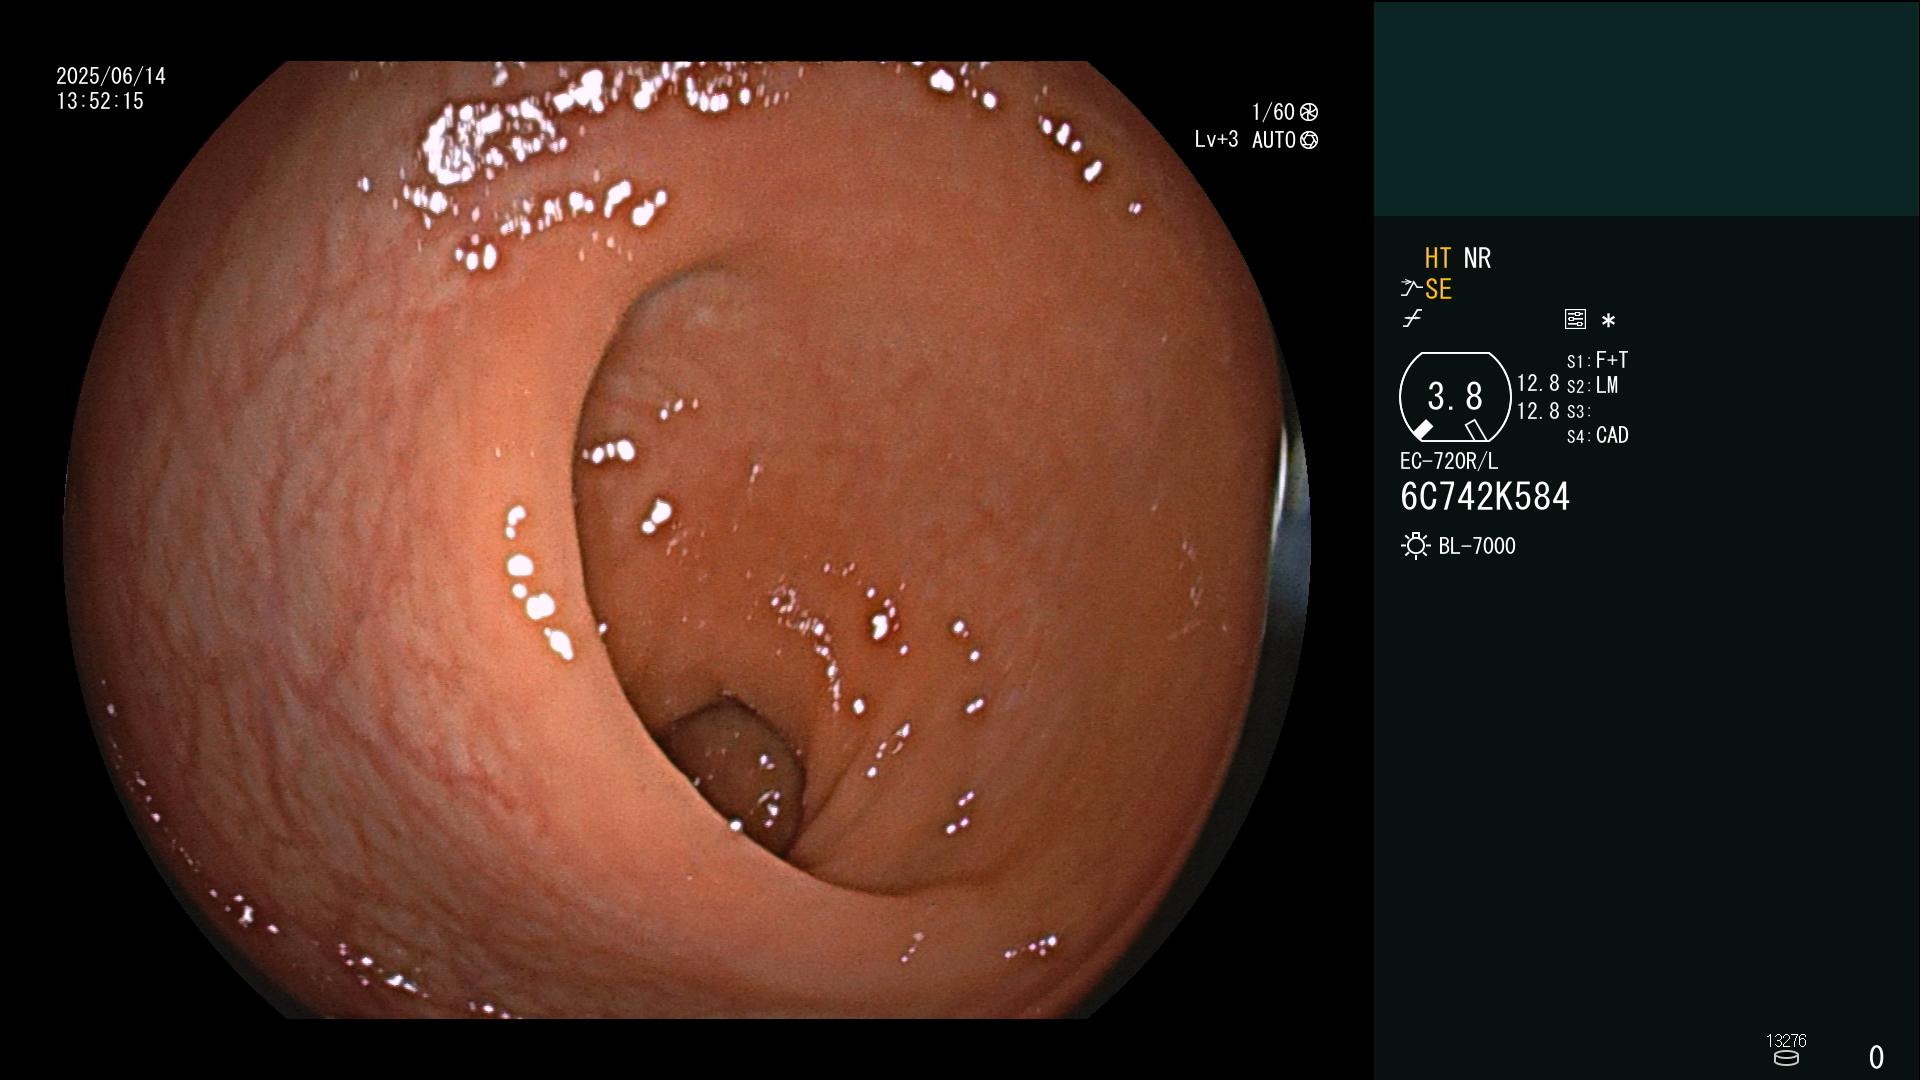
Task: Click the settings sliders icon
Action: 1575,319
